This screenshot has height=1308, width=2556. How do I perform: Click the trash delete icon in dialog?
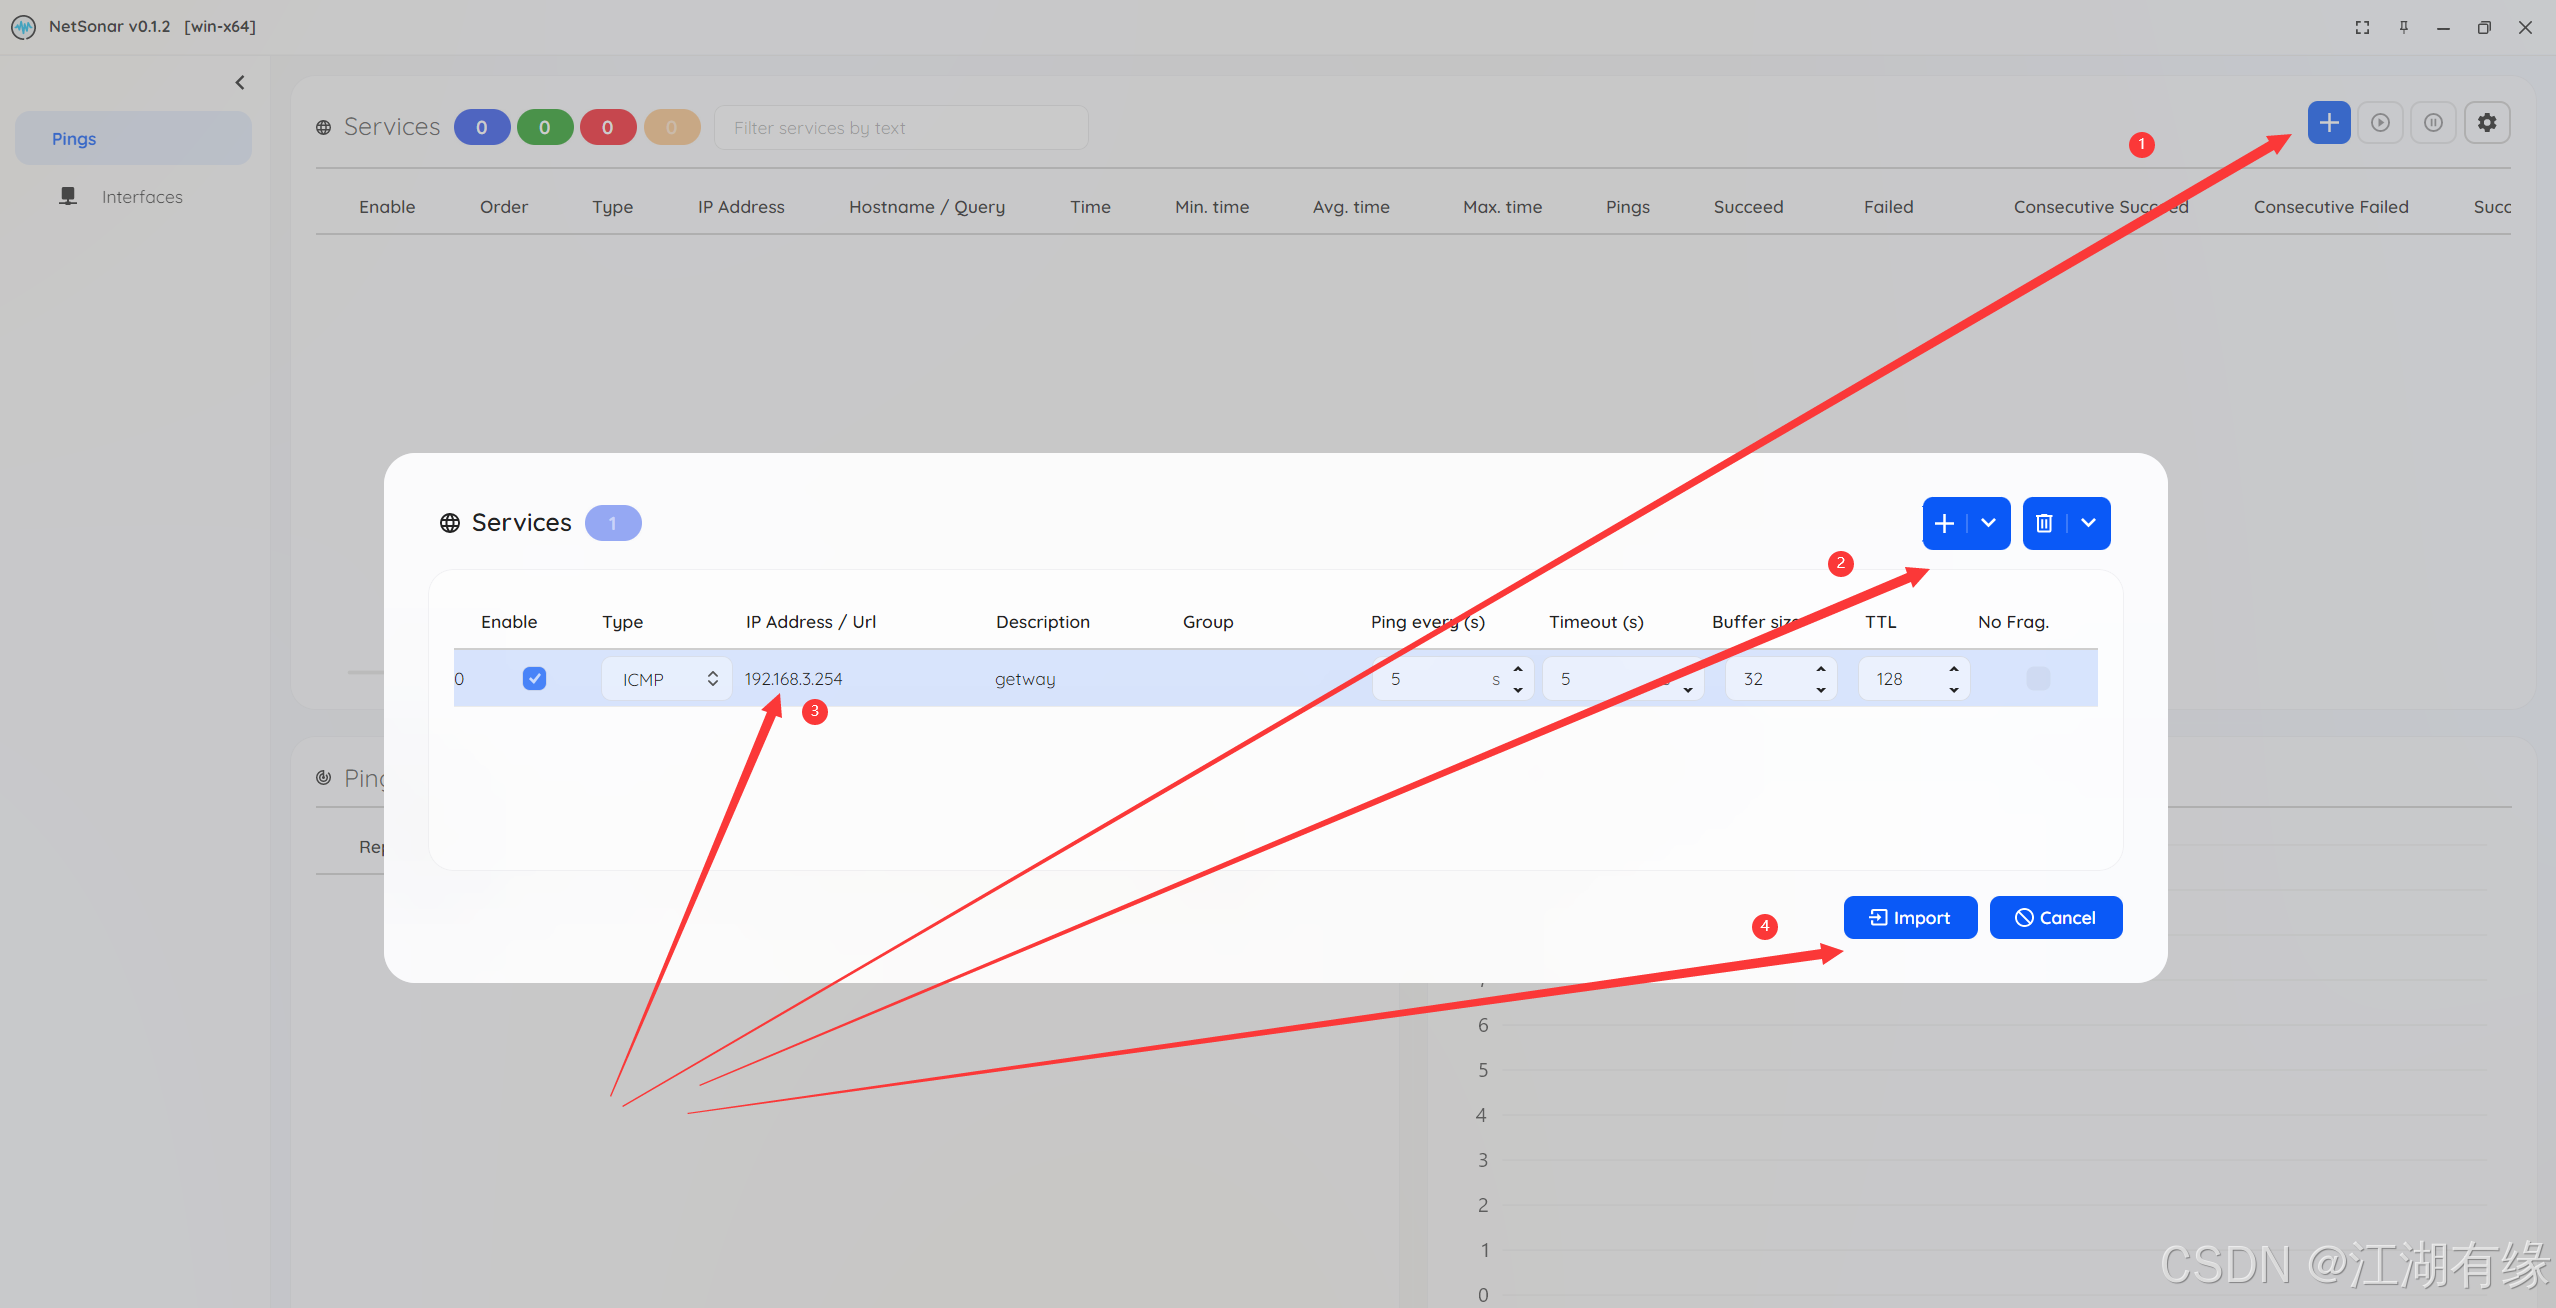(x=2045, y=523)
